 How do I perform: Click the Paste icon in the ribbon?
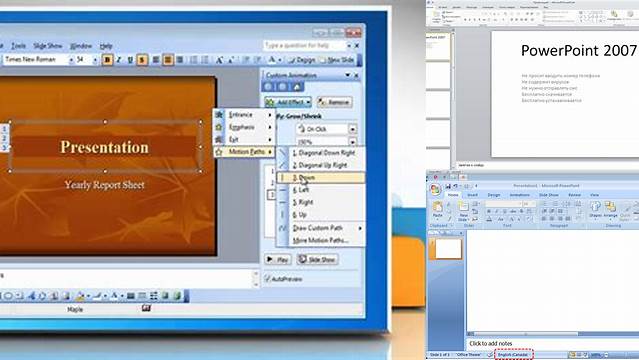click(437, 210)
